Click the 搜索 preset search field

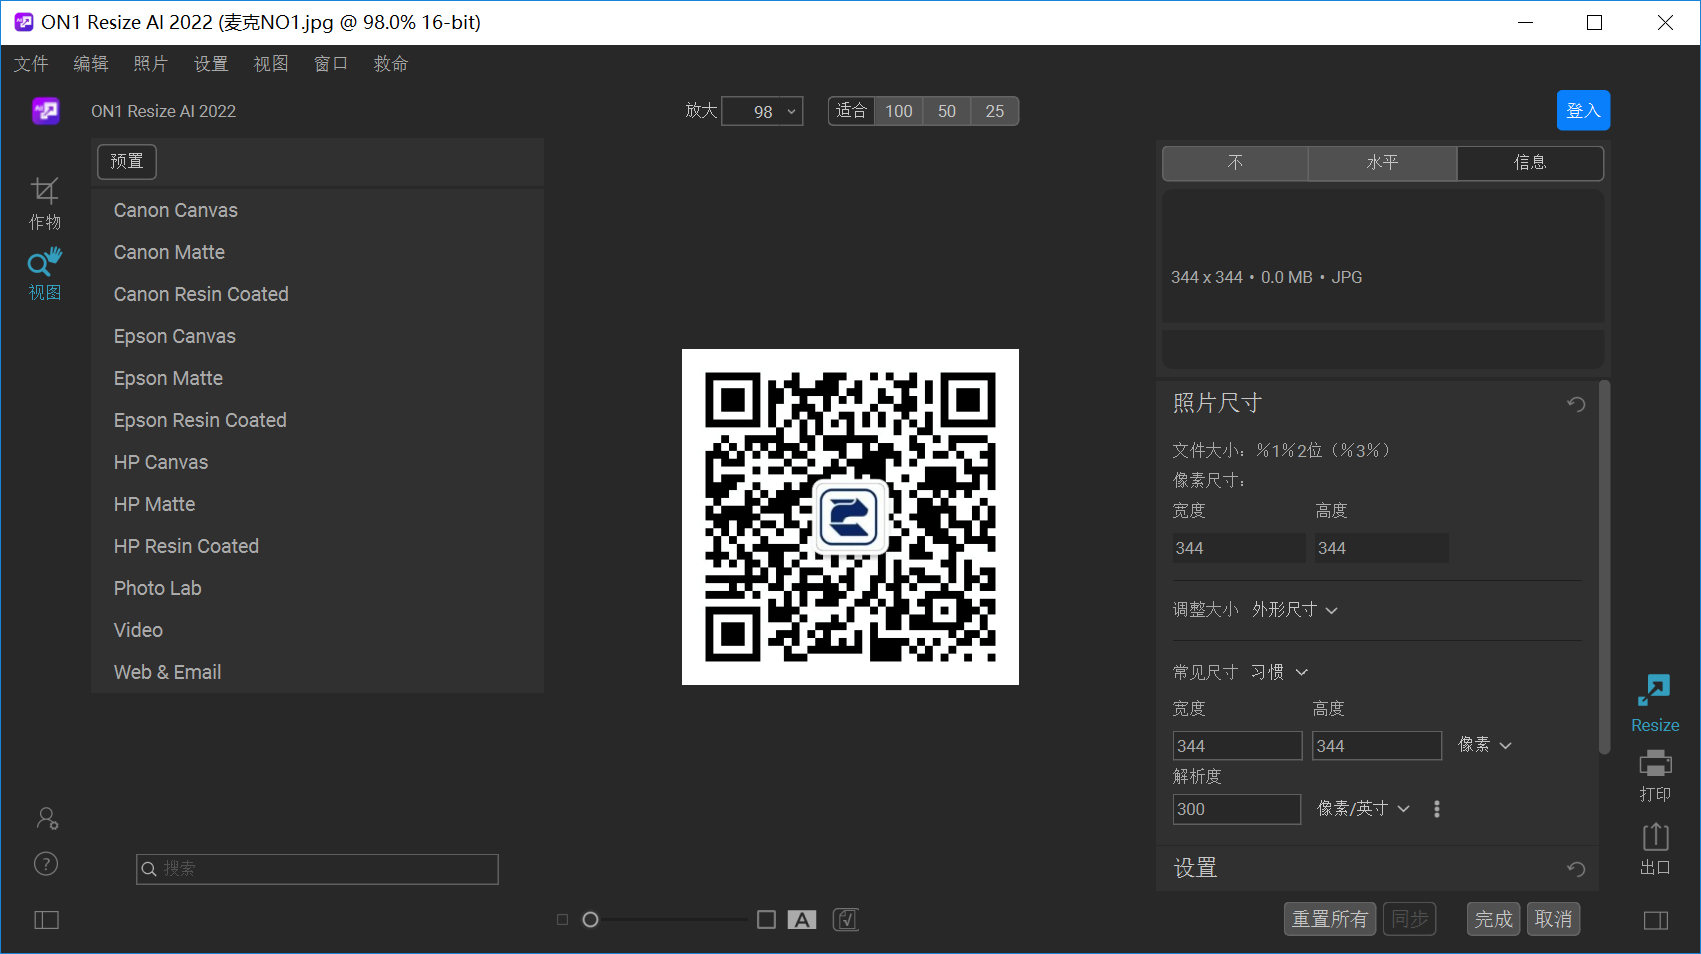click(317, 869)
